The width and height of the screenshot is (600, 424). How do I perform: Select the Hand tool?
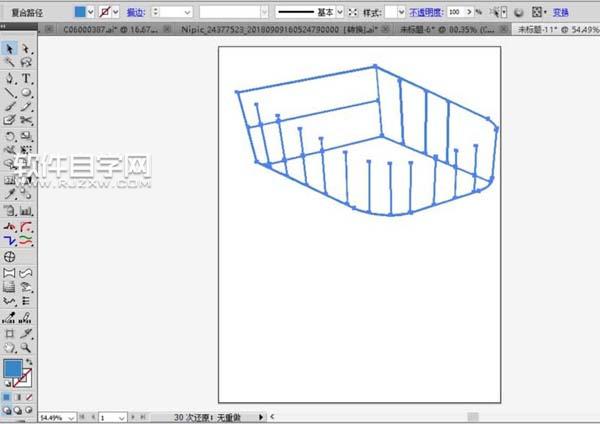pos(9,348)
